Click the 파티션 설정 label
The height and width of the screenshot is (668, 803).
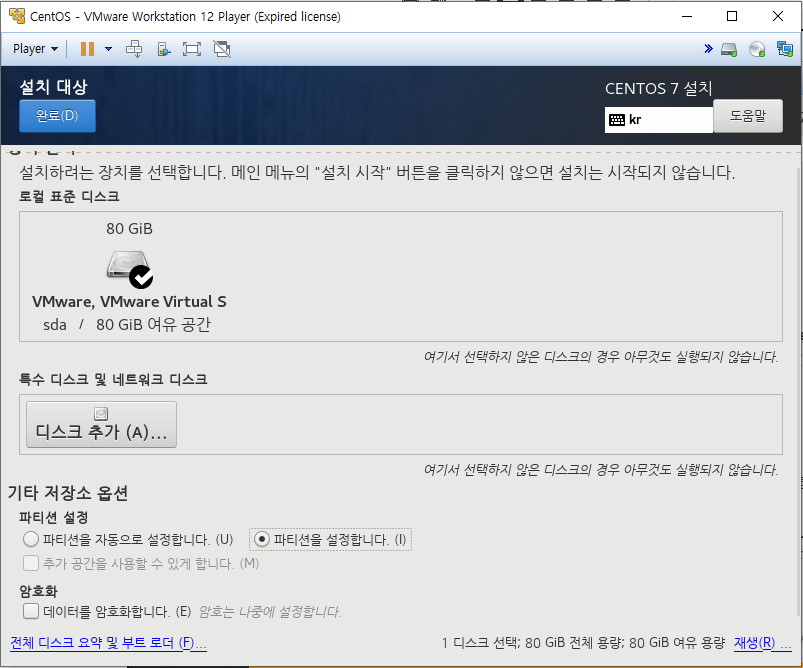tap(54, 517)
